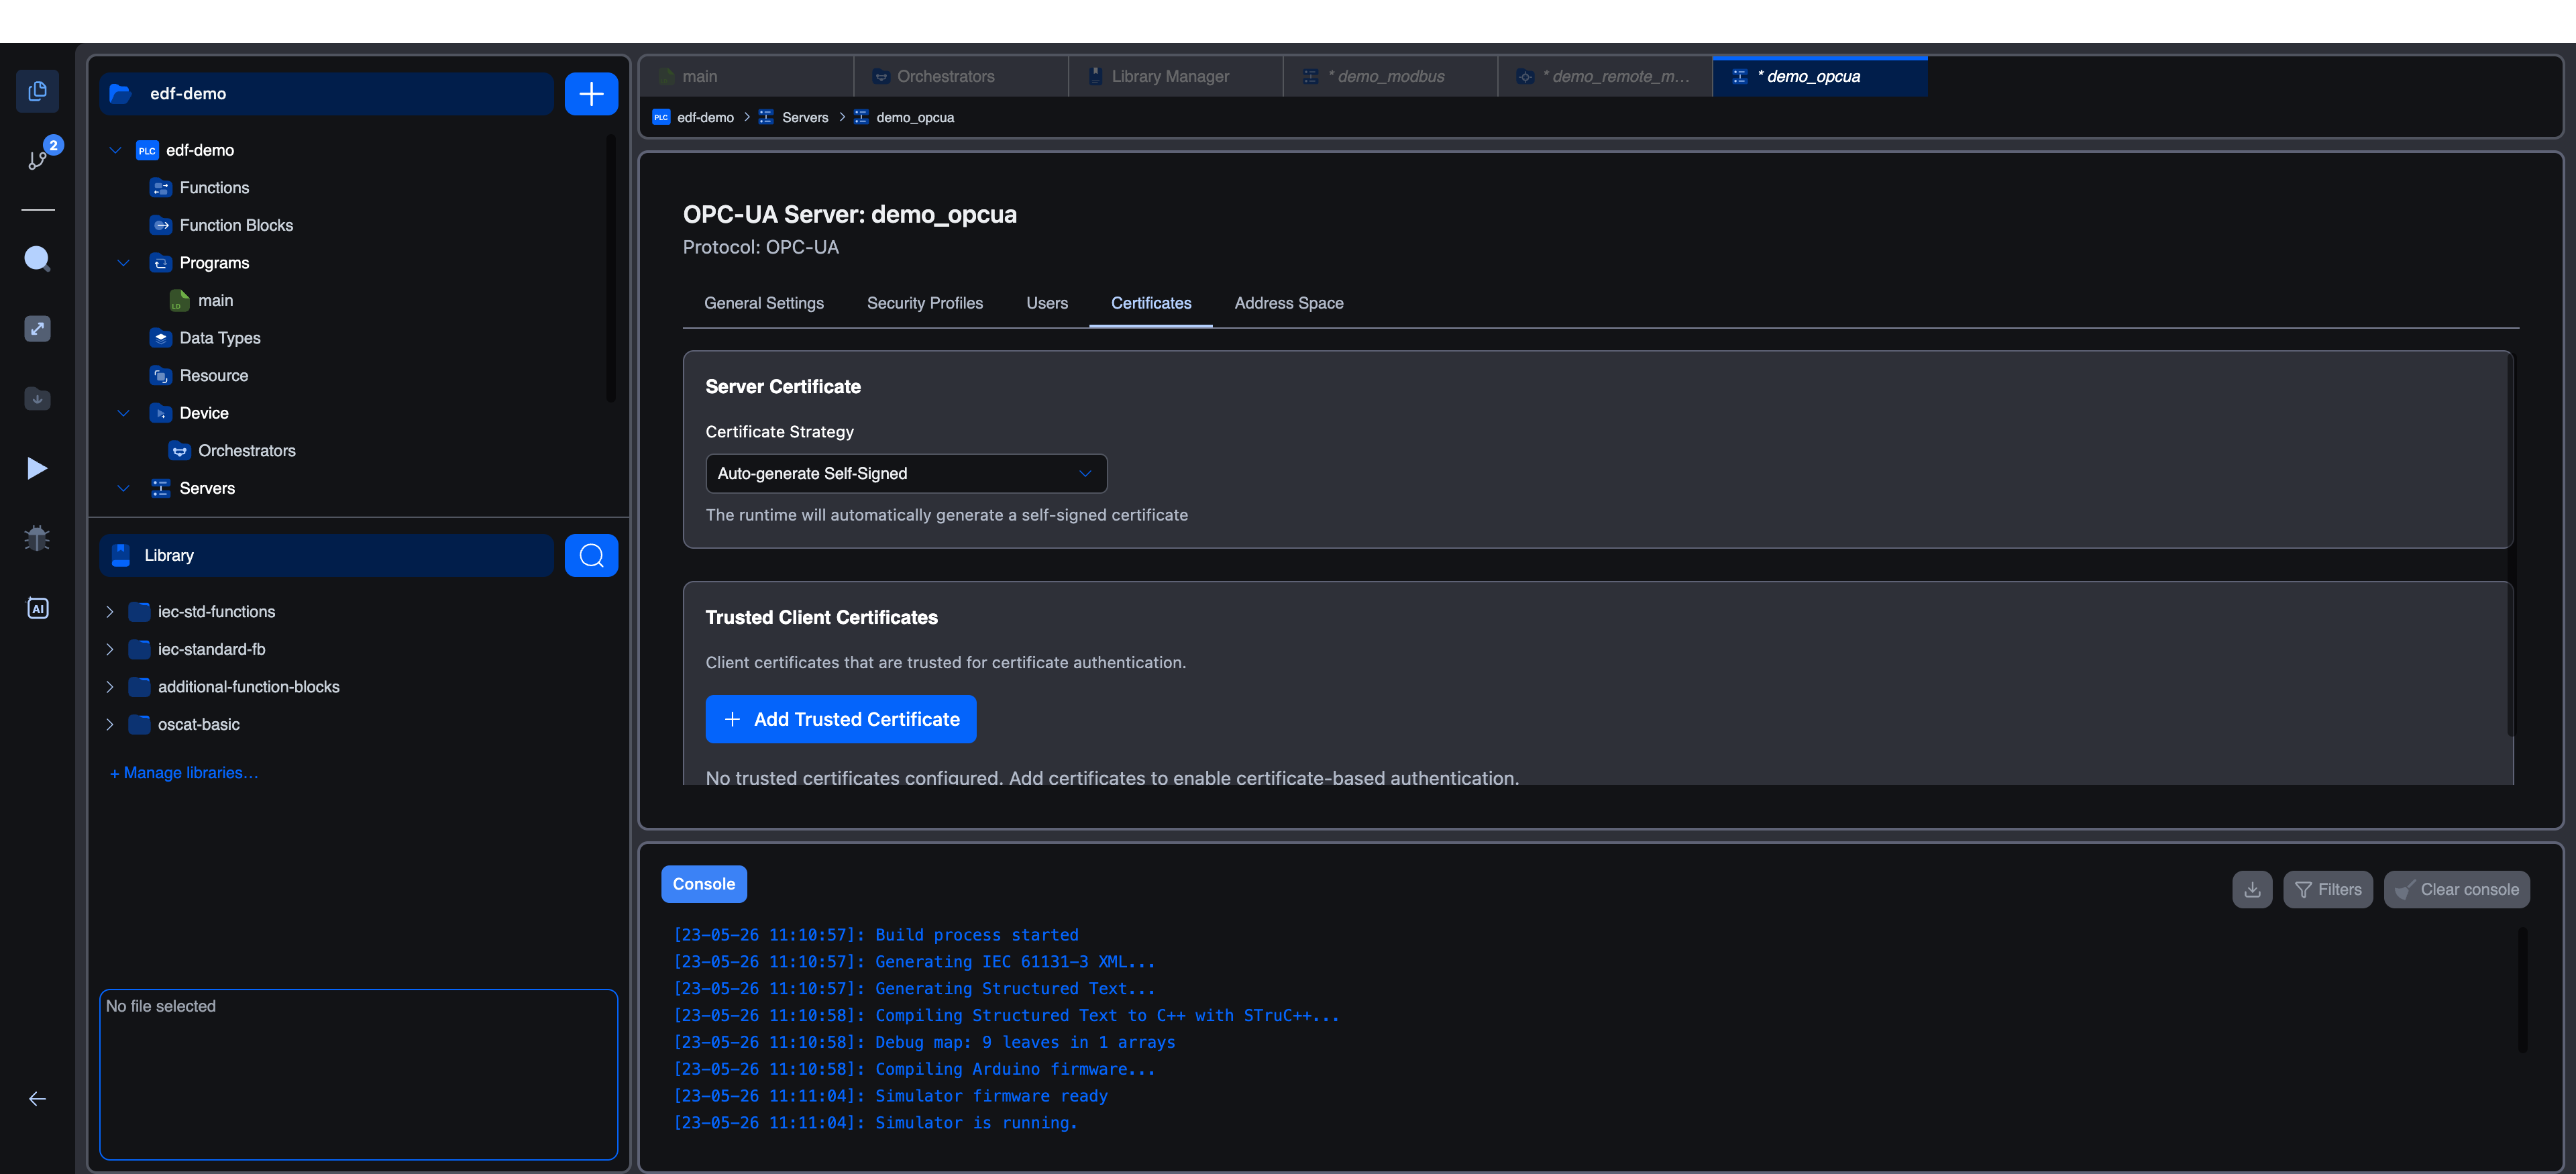Create new element with plus button
Viewport: 2576px width, 1174px height.
(x=591, y=94)
